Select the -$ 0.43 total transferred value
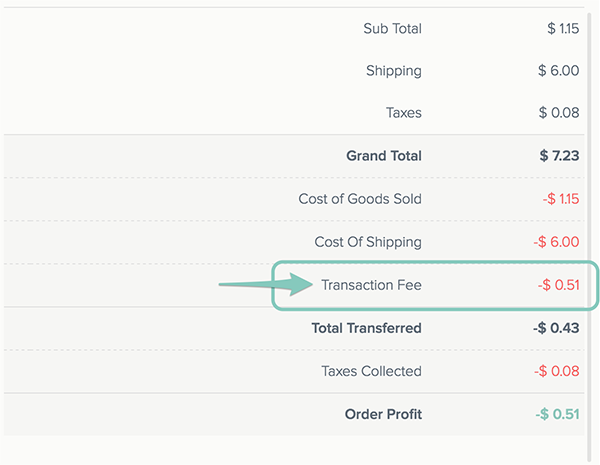 click(556, 328)
